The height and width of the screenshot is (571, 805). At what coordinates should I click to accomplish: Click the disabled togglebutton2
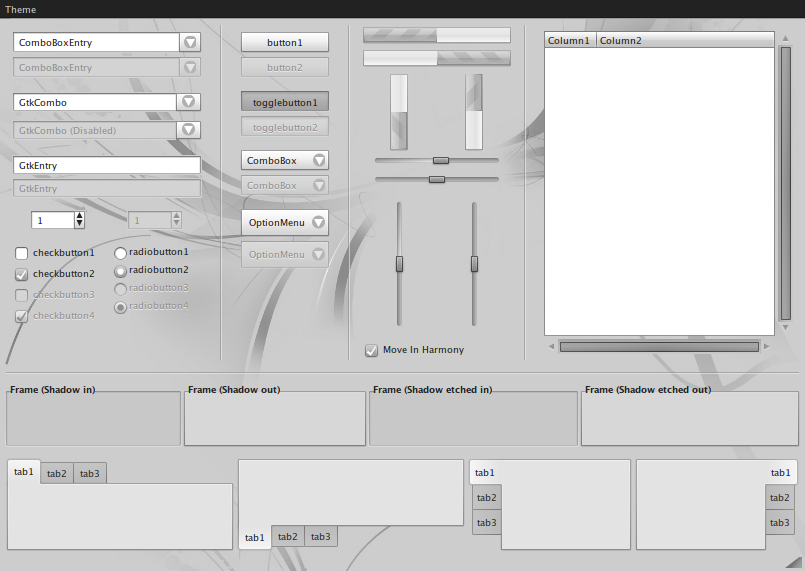click(285, 127)
